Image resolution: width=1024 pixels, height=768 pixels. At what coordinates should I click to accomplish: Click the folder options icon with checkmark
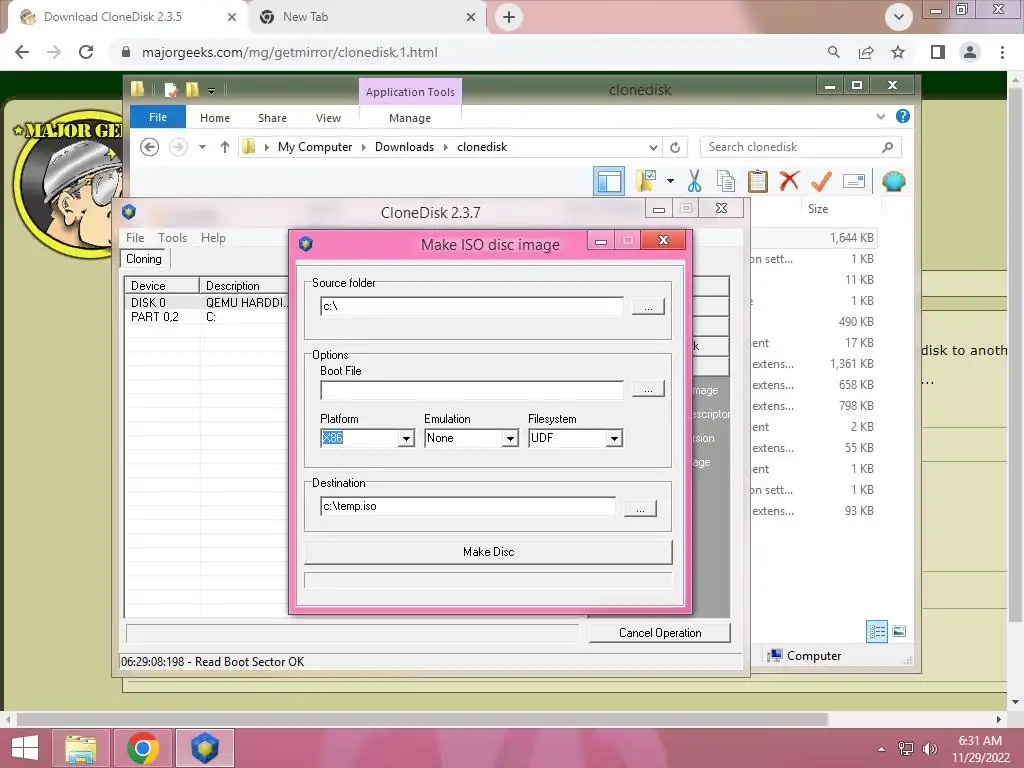[x=647, y=181]
